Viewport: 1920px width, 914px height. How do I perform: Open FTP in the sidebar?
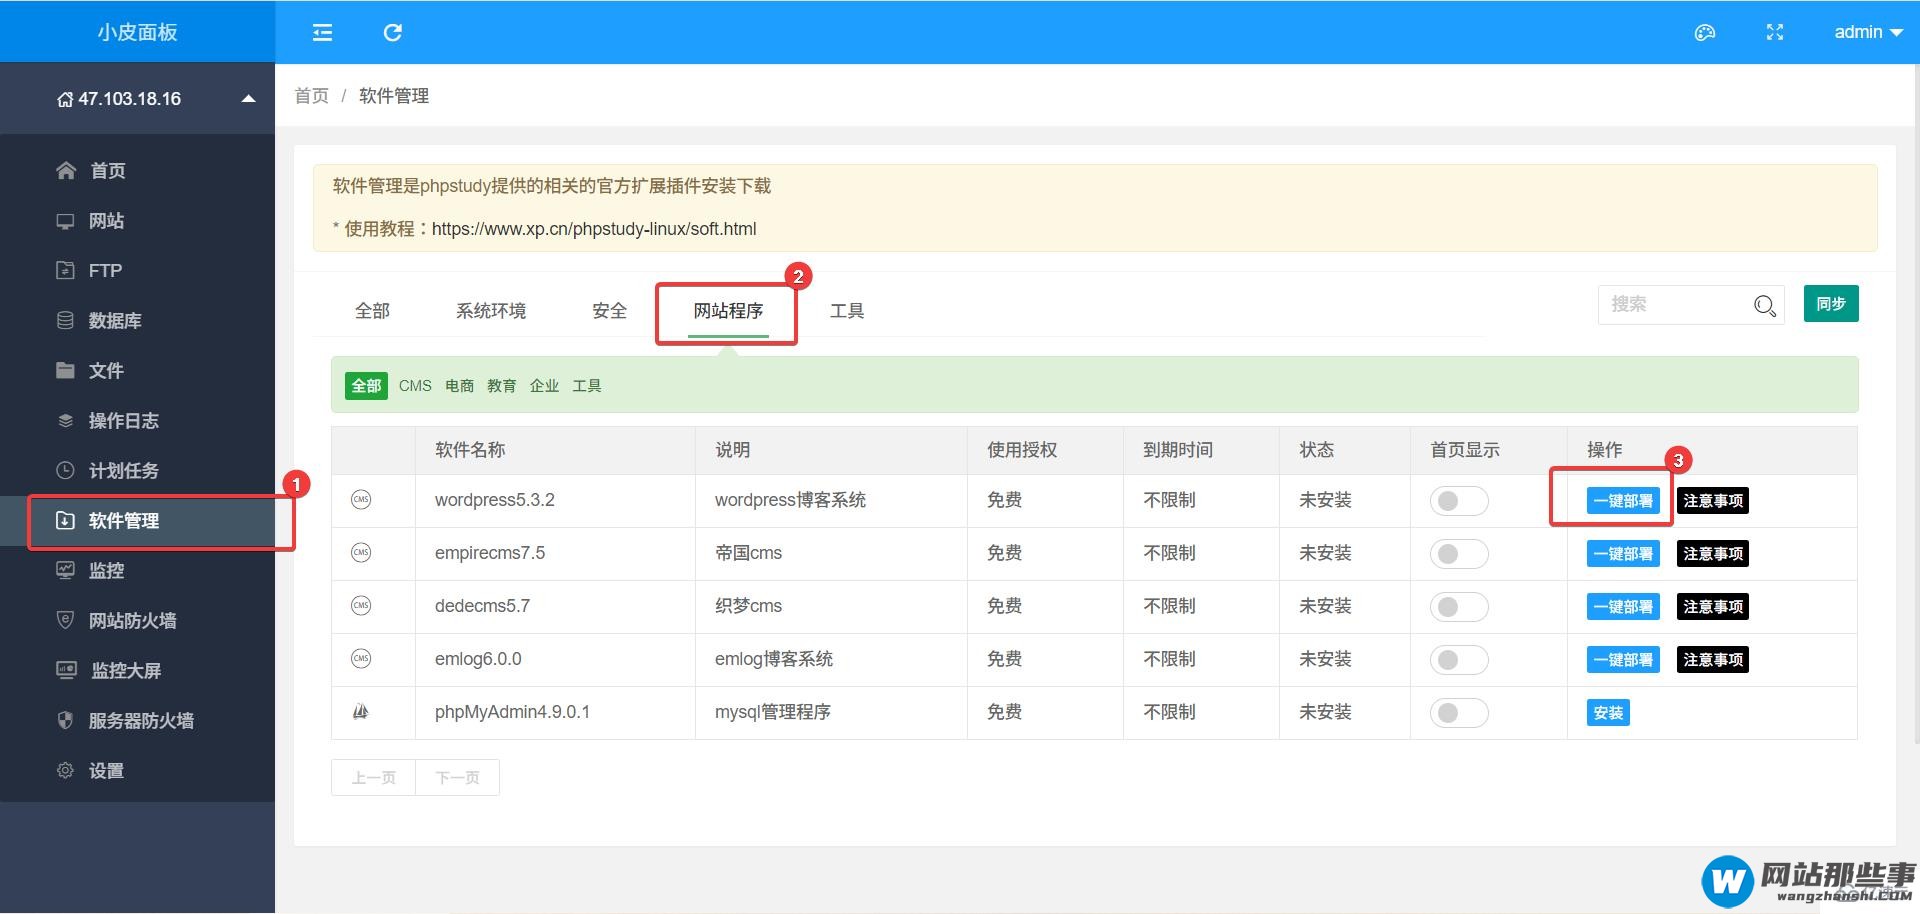(137, 271)
